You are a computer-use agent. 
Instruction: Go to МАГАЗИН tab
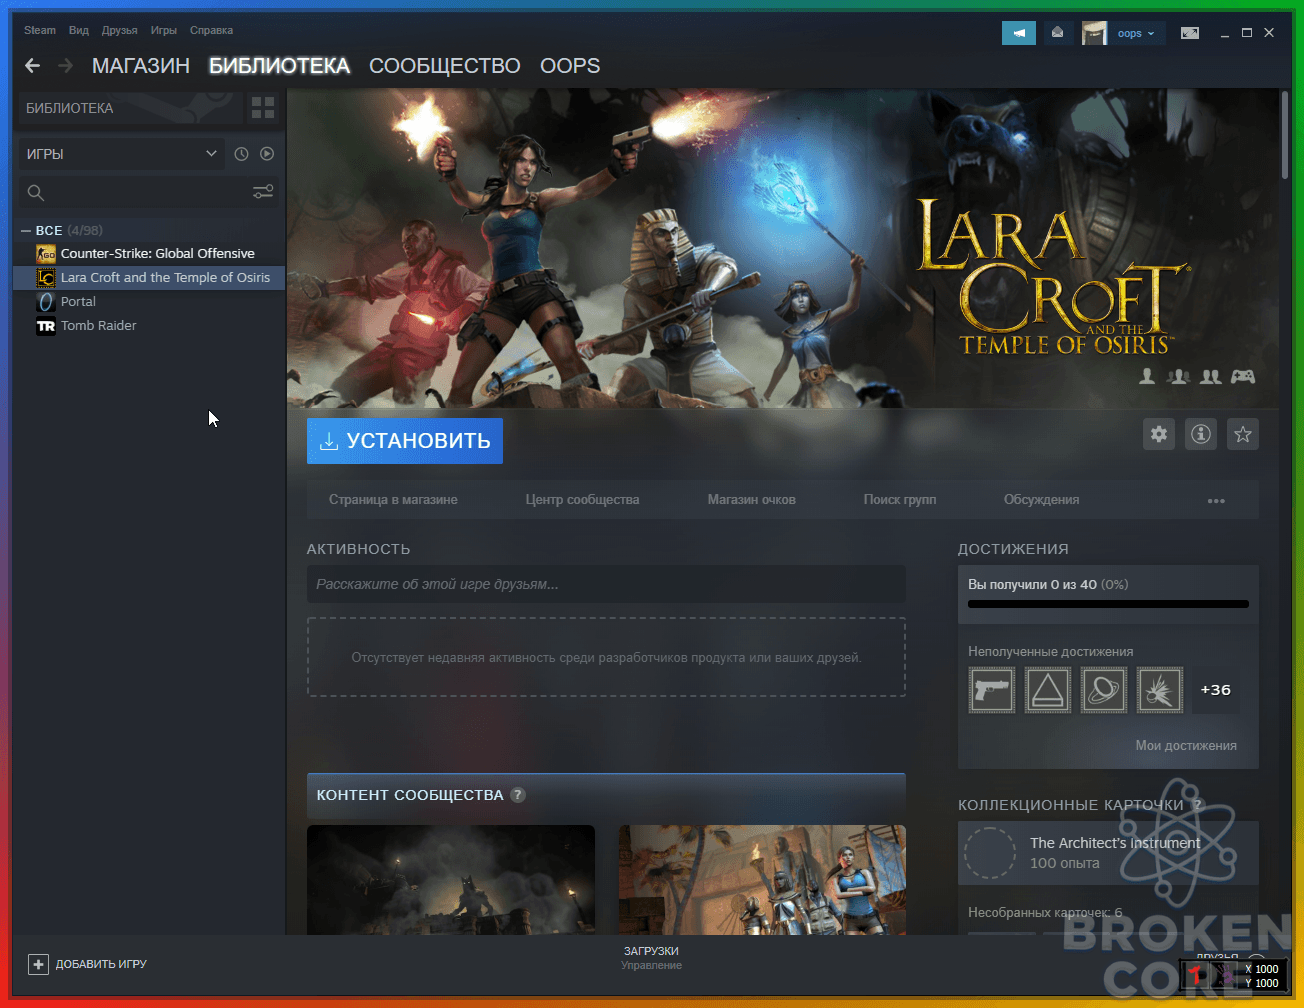(x=141, y=66)
